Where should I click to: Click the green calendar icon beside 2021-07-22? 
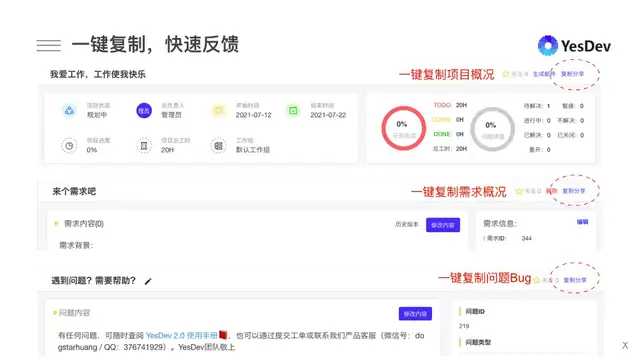pos(293,110)
